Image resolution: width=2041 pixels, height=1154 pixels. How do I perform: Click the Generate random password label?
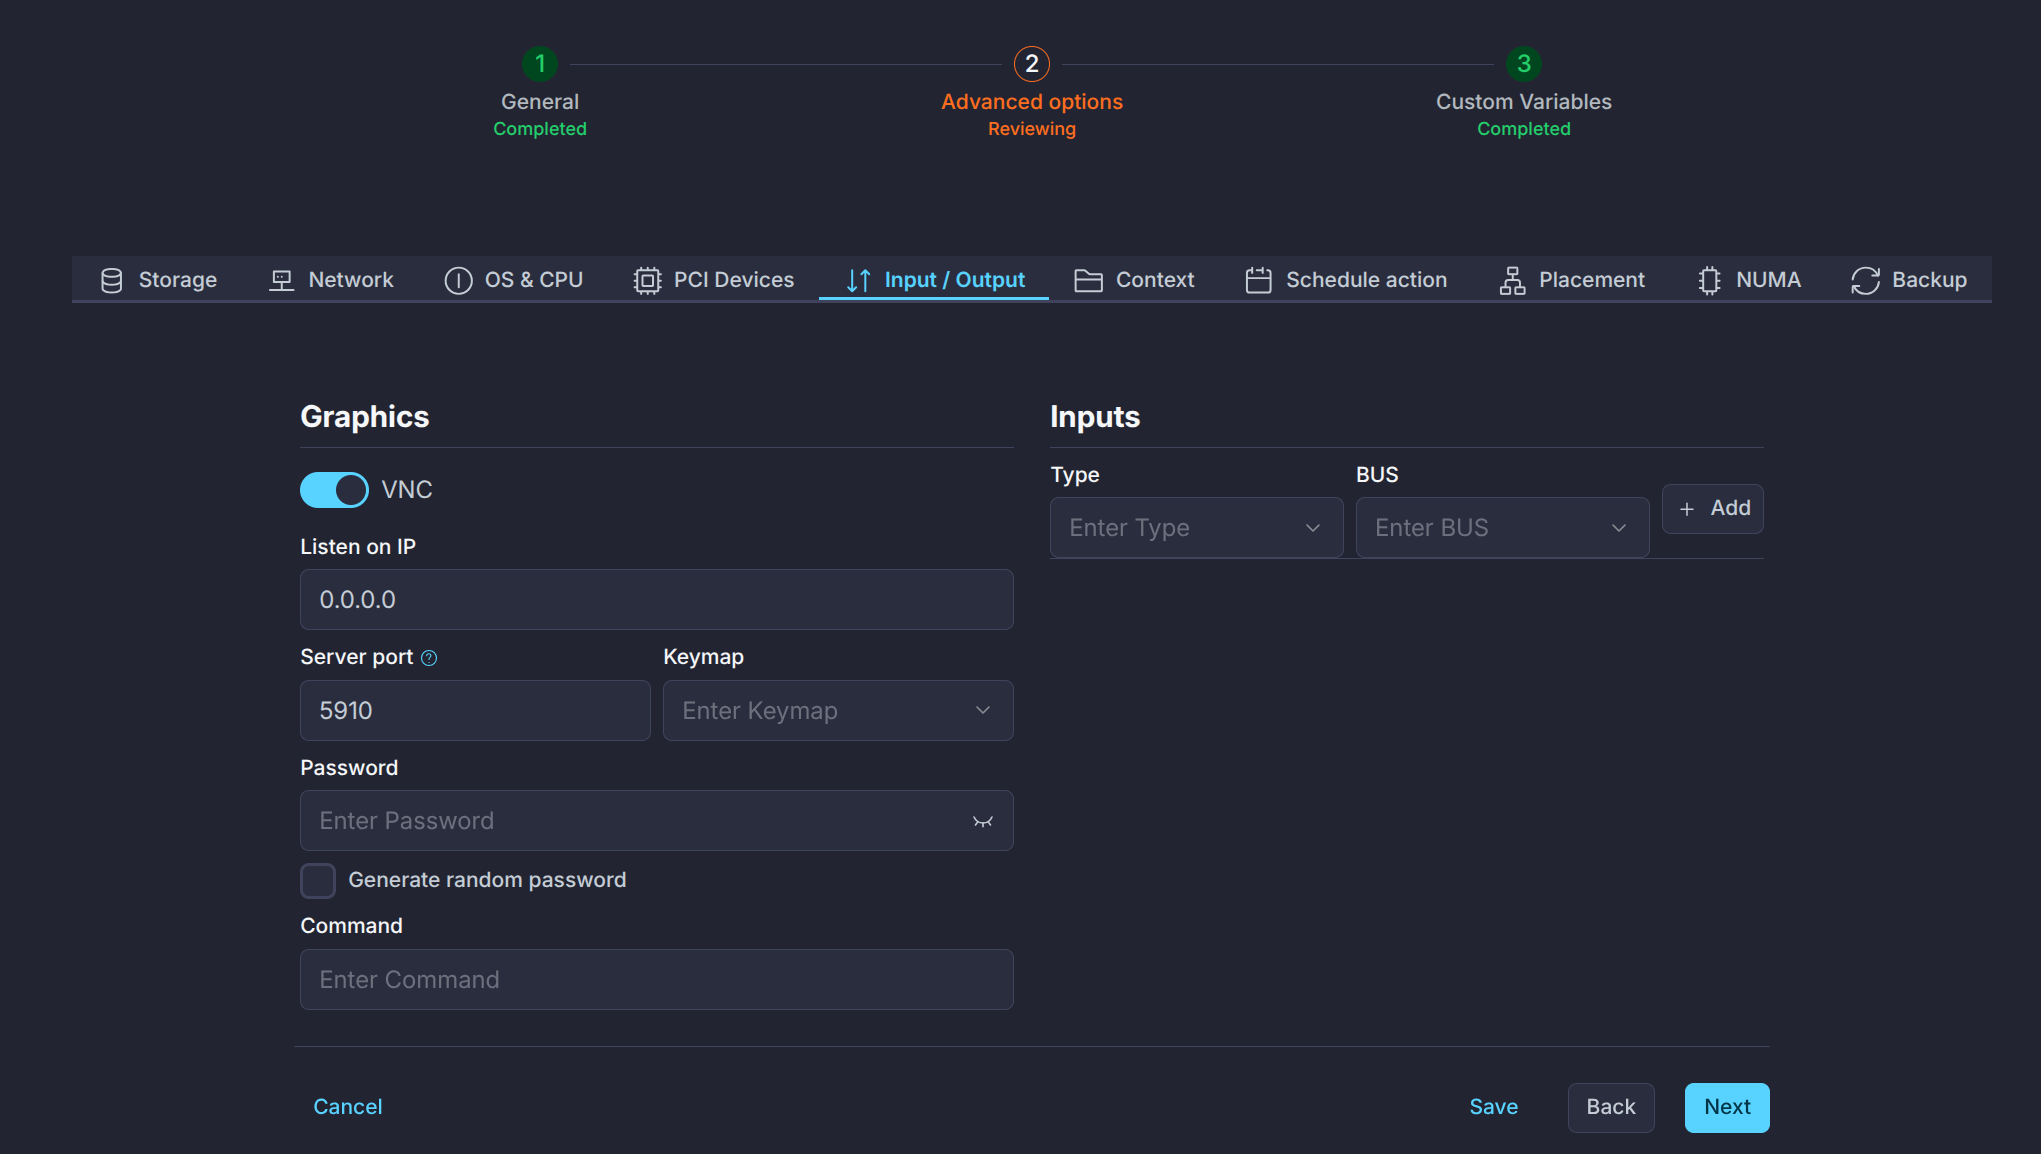point(487,880)
